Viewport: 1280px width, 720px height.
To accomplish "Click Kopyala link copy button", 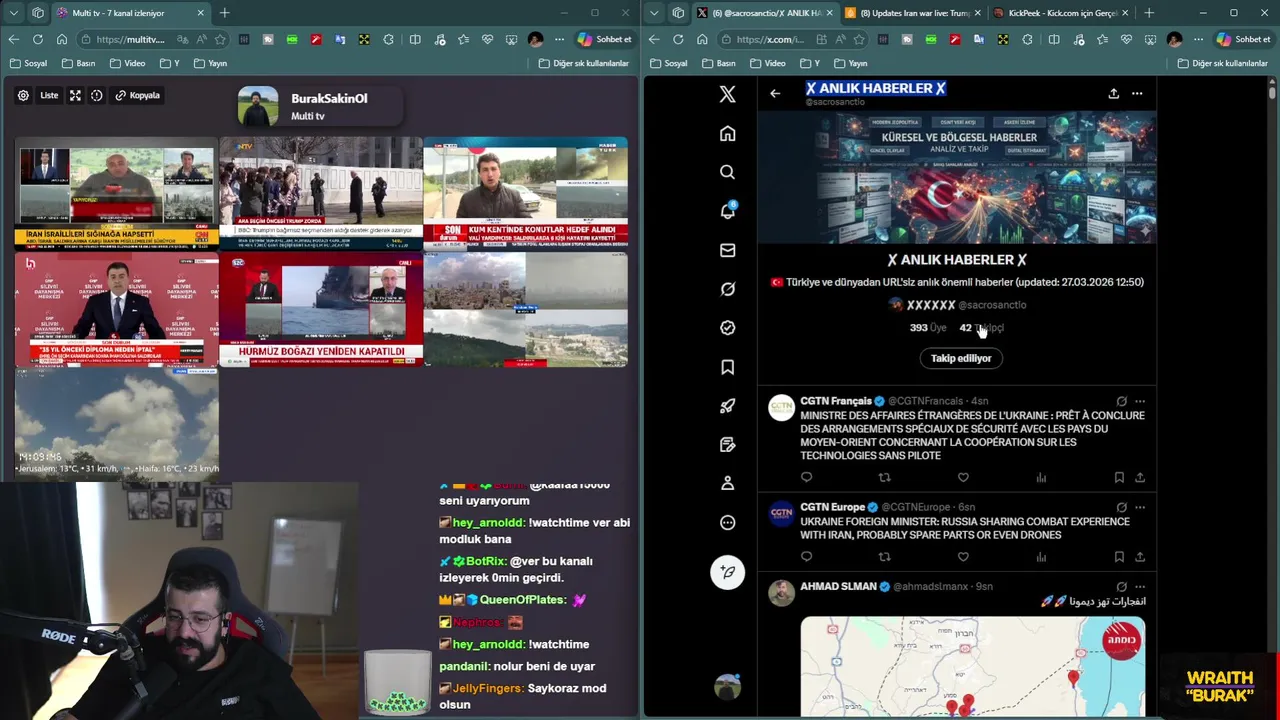I will click(x=137, y=95).
